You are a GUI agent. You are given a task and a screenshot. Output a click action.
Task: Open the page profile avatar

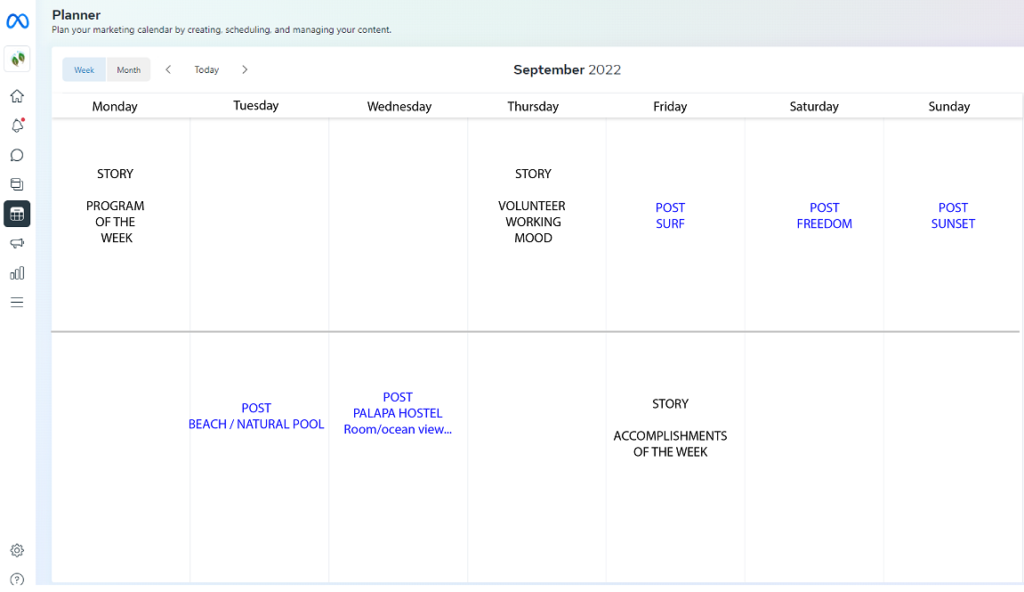[18, 59]
